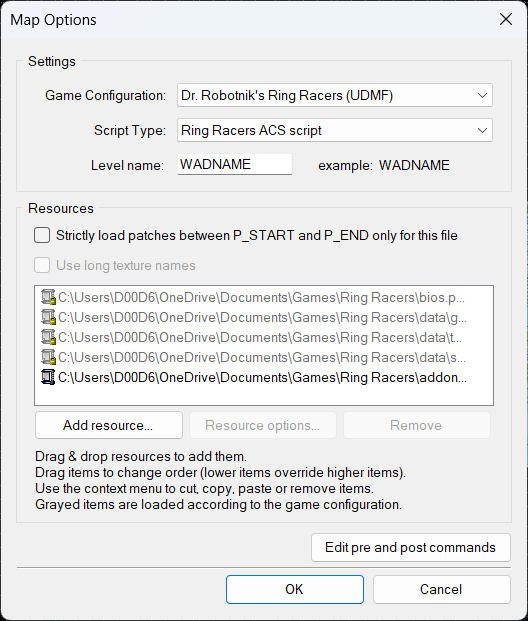Click the locked resource icon for data\g... entry

point(48,317)
